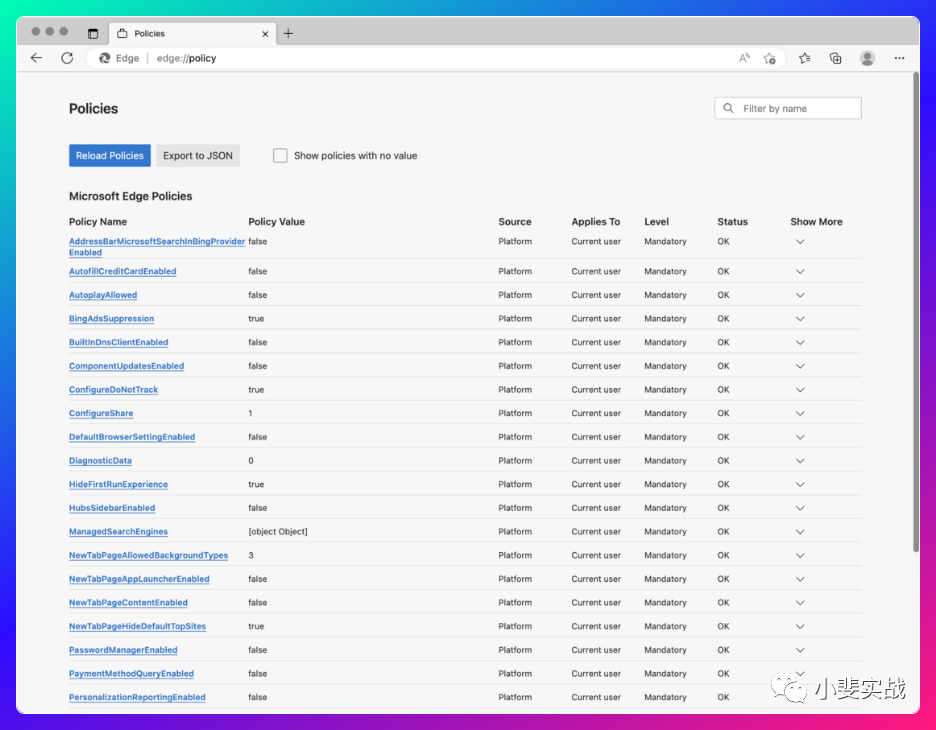The image size is (936, 730).
Task: Expand ConfigureShare row chevron
Action: [x=800, y=413]
